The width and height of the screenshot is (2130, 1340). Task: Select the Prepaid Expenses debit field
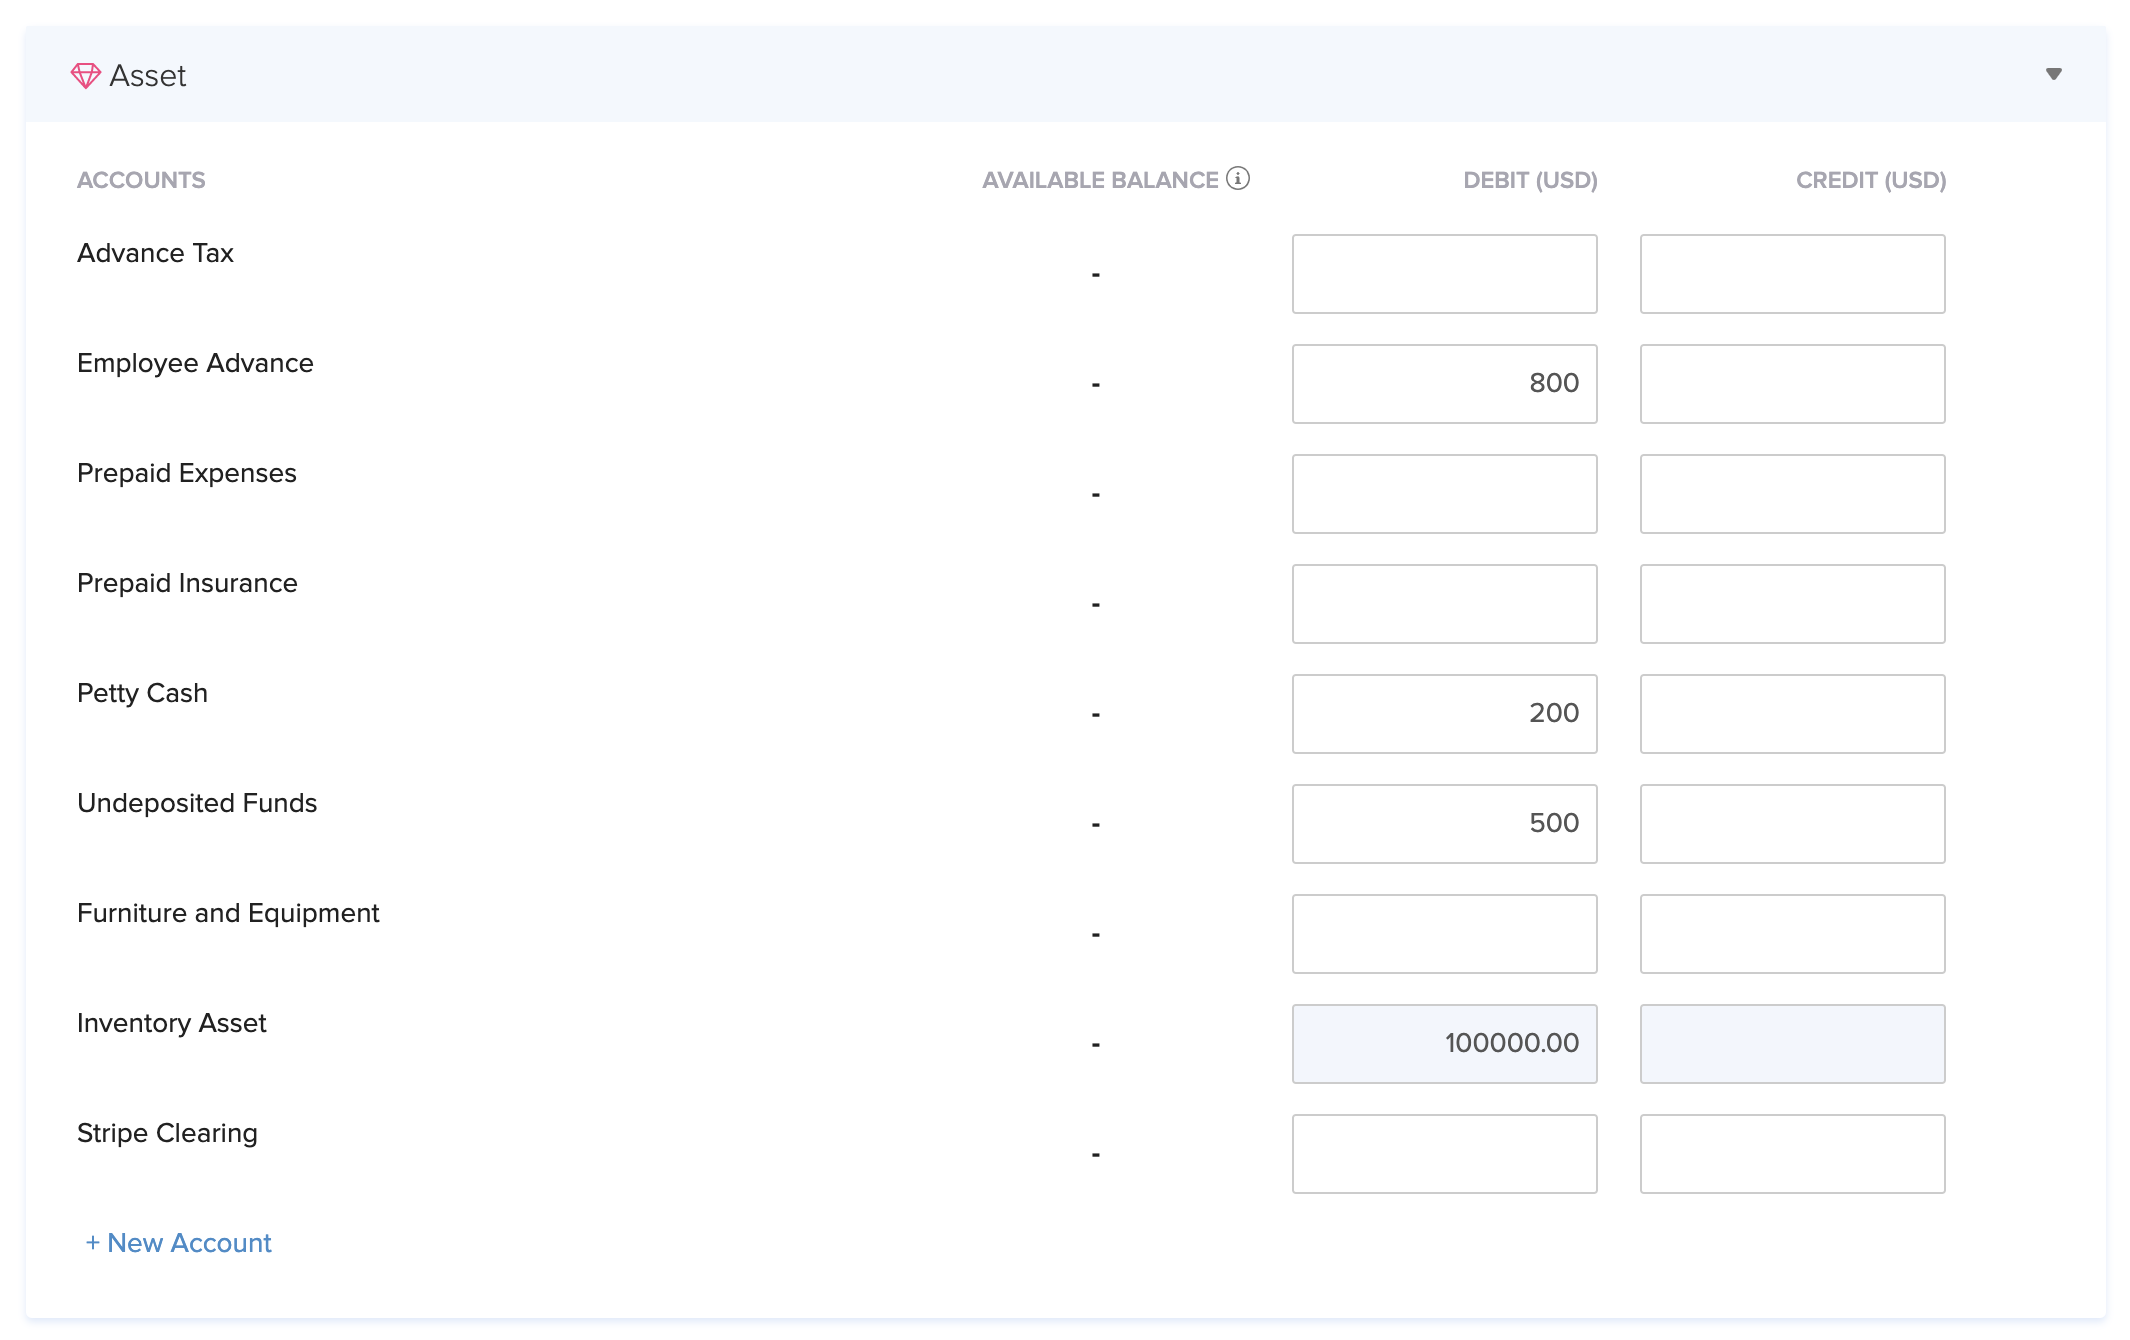pos(1444,493)
